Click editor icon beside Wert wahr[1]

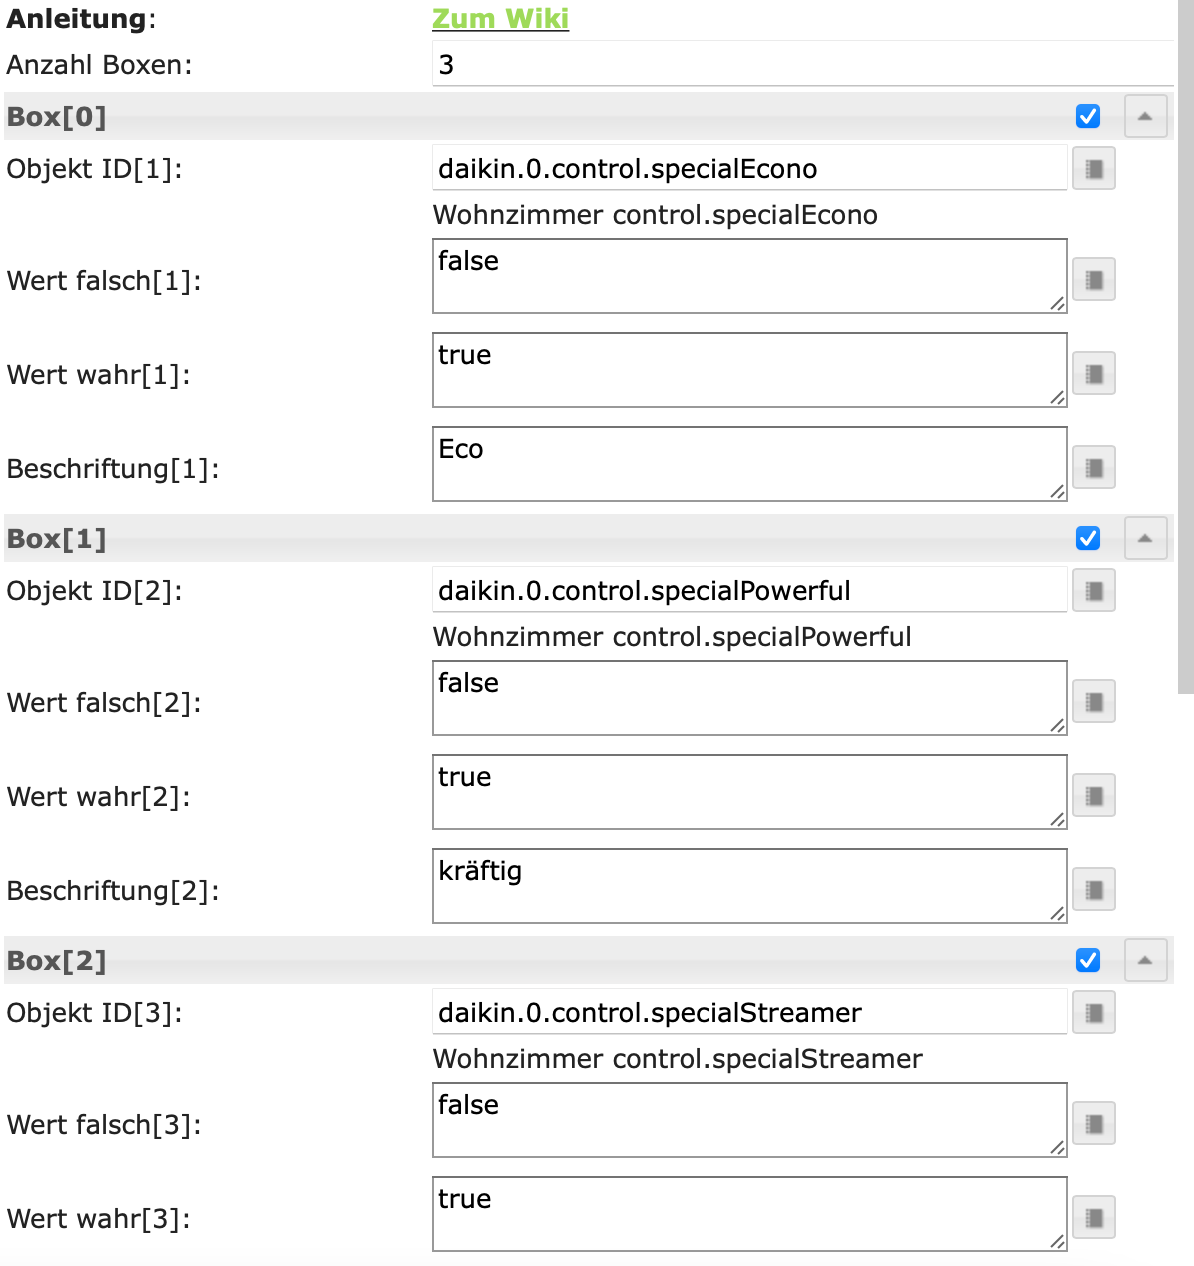coord(1093,374)
